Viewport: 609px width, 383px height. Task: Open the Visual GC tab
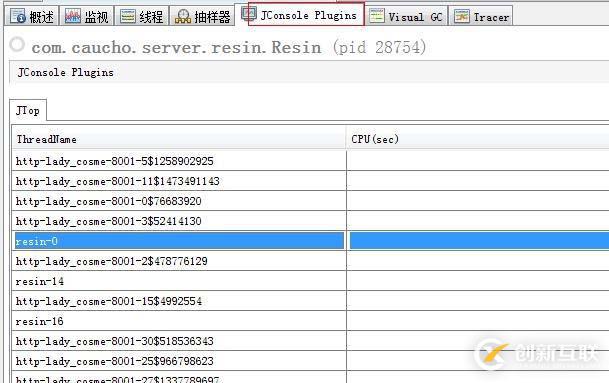406,16
